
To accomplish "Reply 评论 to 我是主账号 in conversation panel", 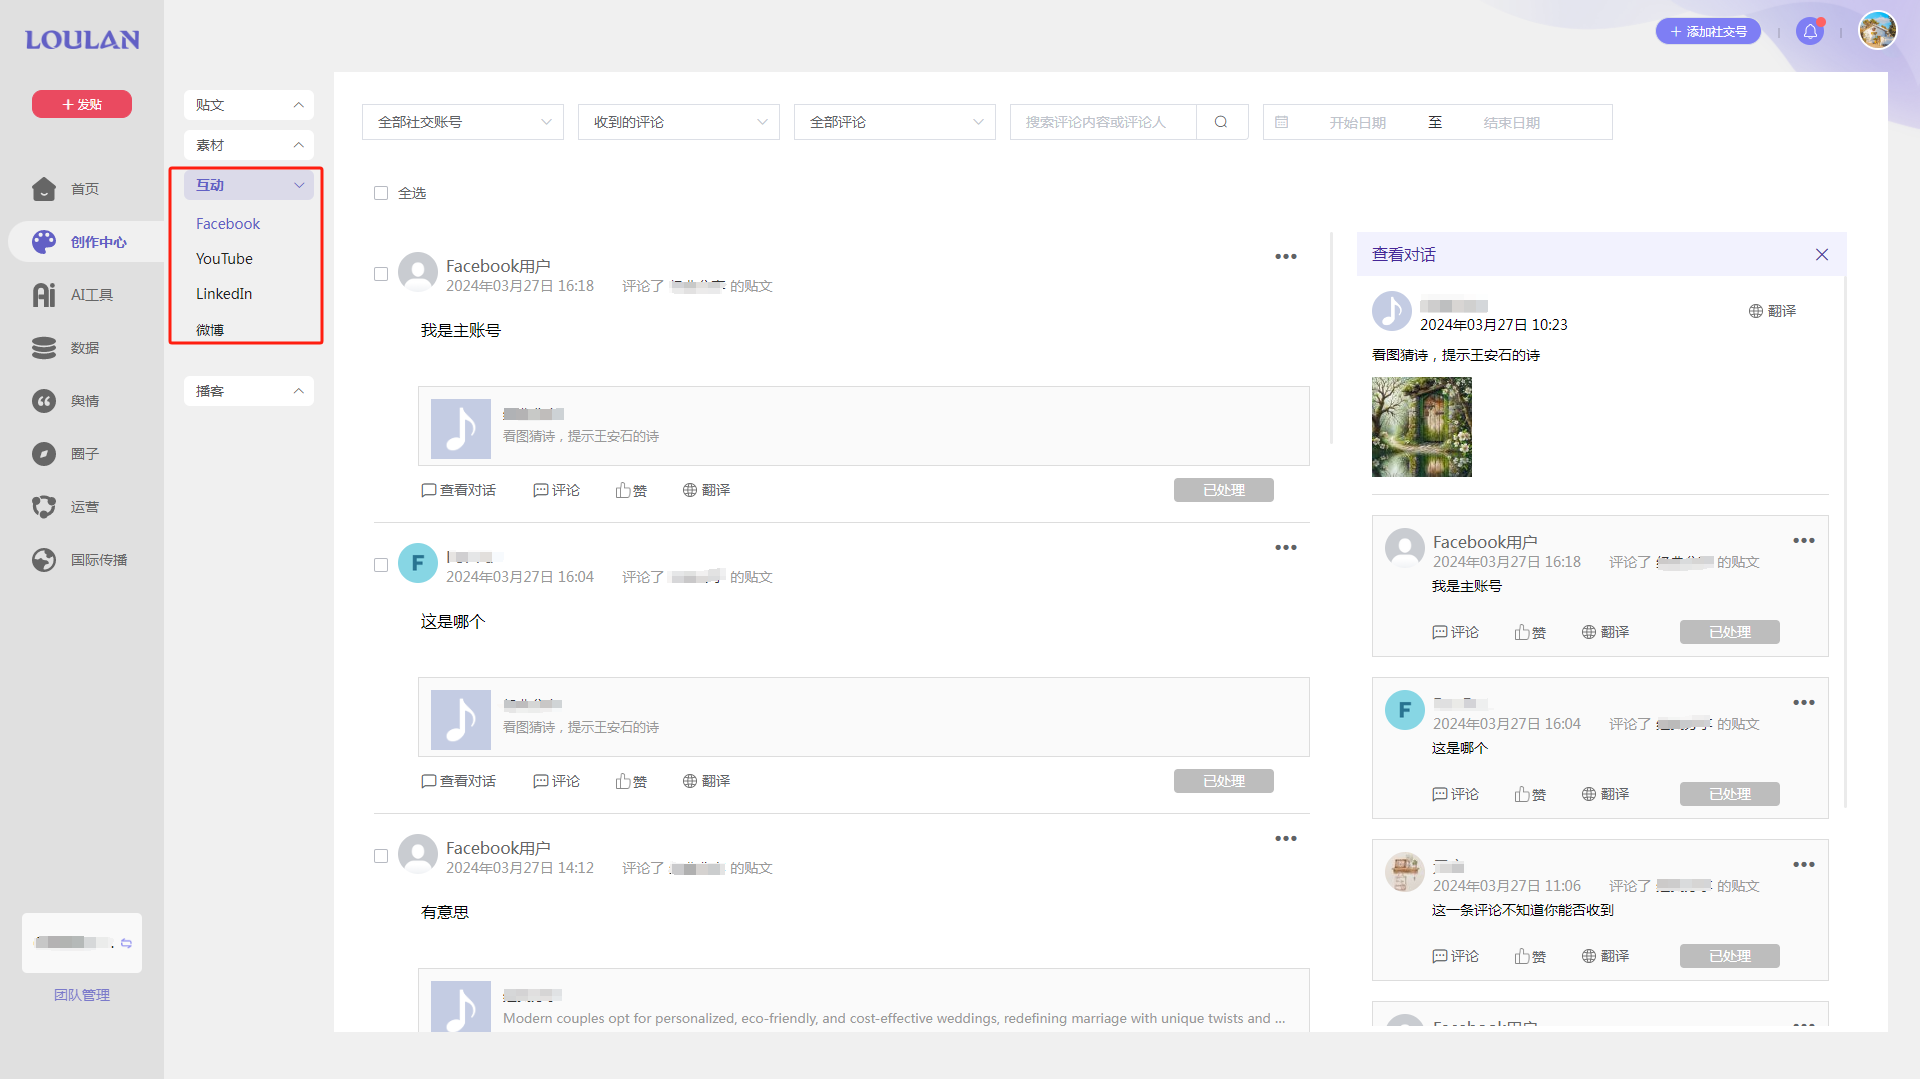I will pyautogui.click(x=1456, y=632).
